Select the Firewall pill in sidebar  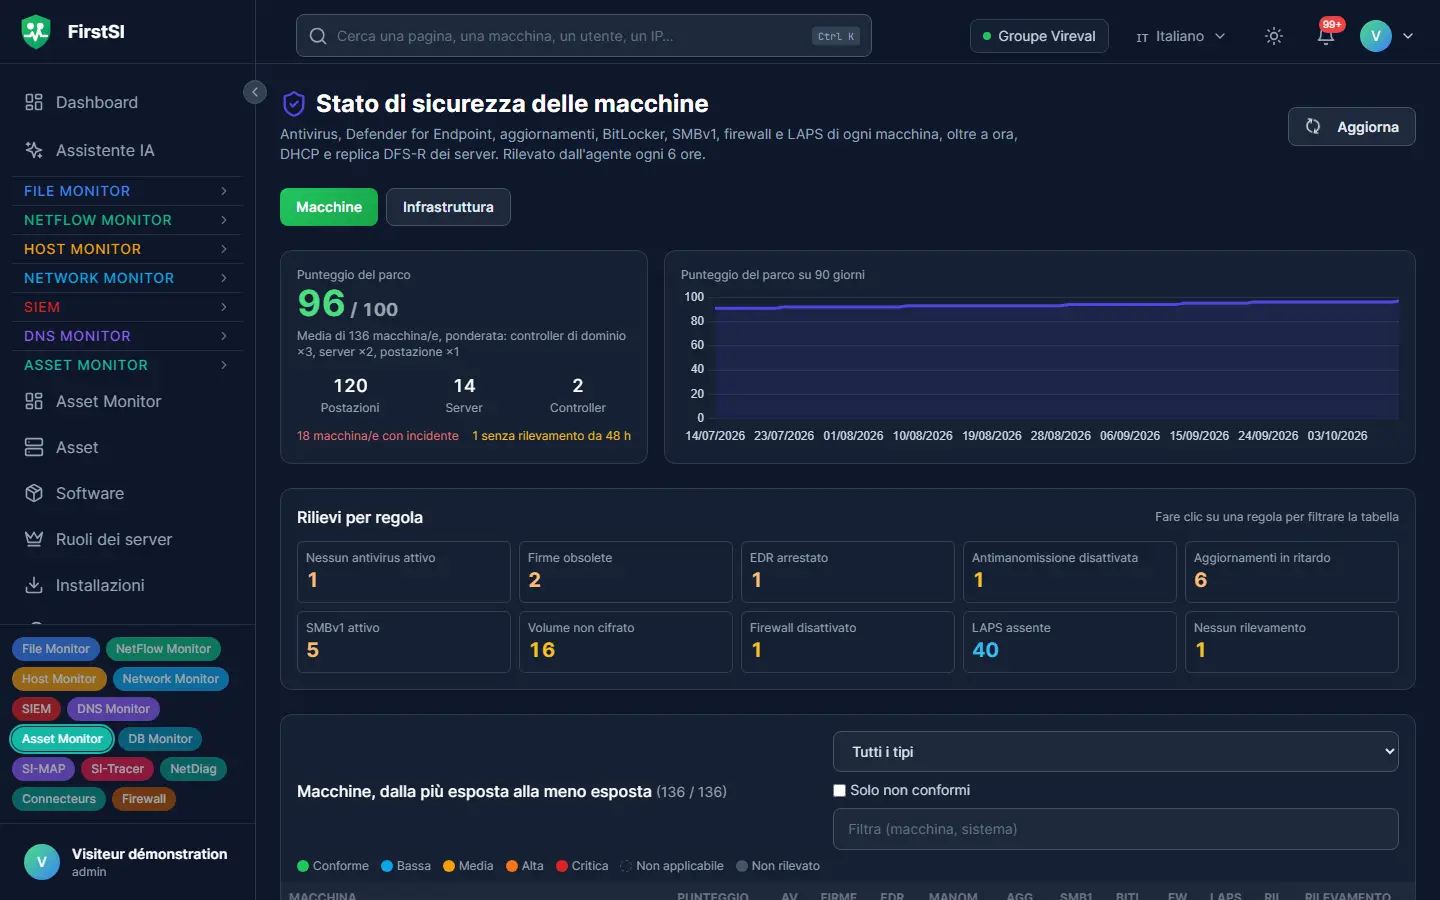[144, 799]
